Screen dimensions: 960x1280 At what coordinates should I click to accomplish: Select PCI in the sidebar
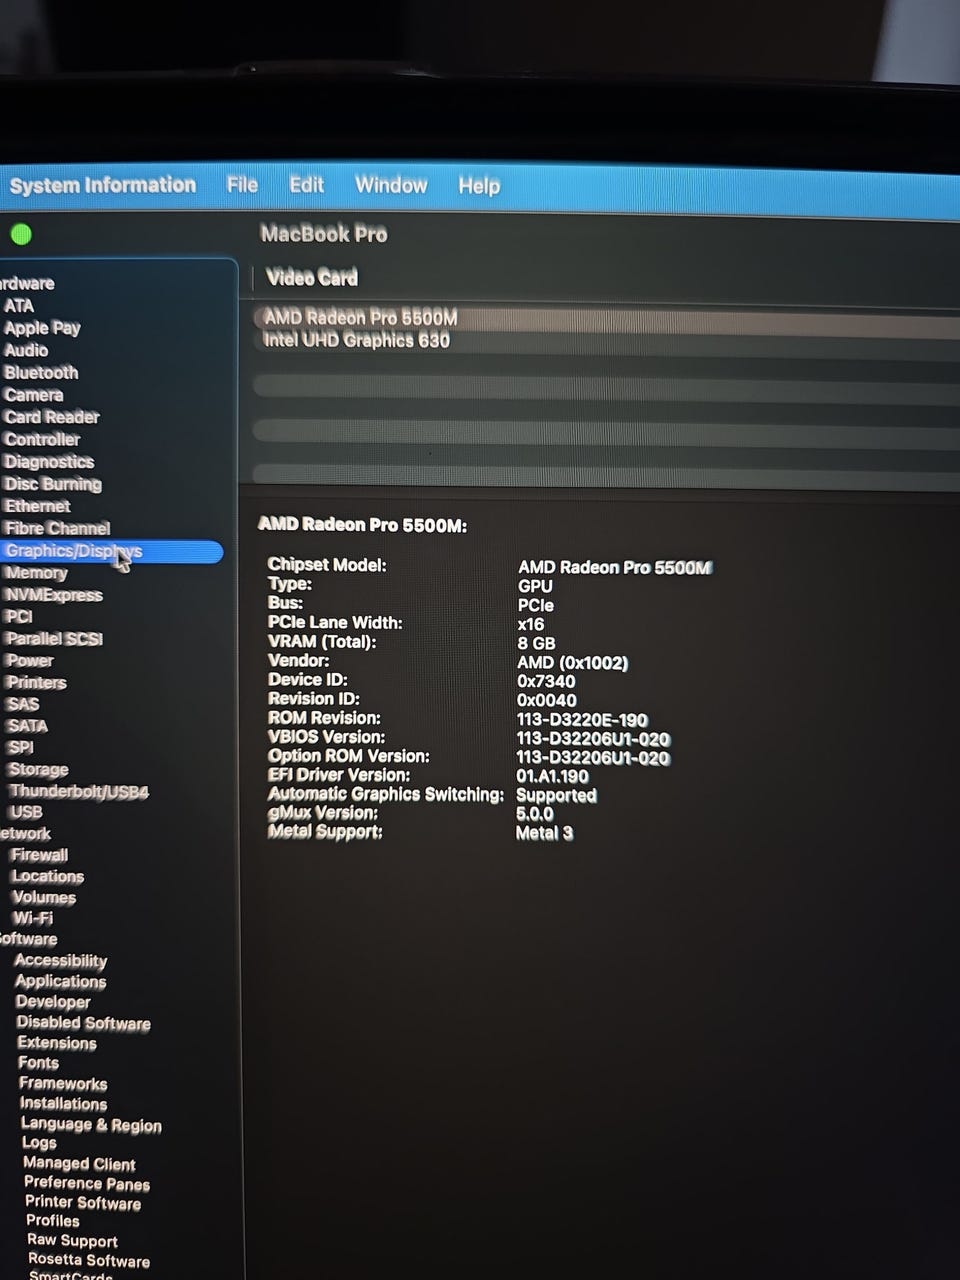tap(19, 617)
